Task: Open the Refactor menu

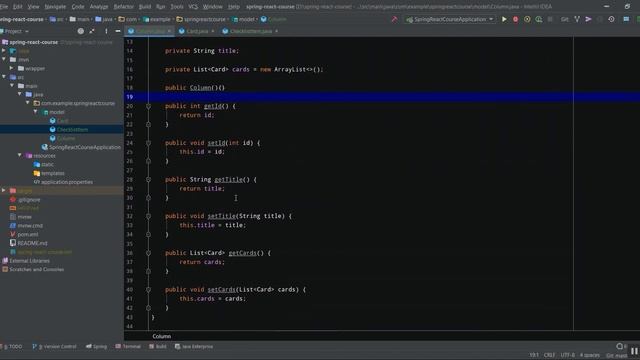Action: tap(123, 7)
